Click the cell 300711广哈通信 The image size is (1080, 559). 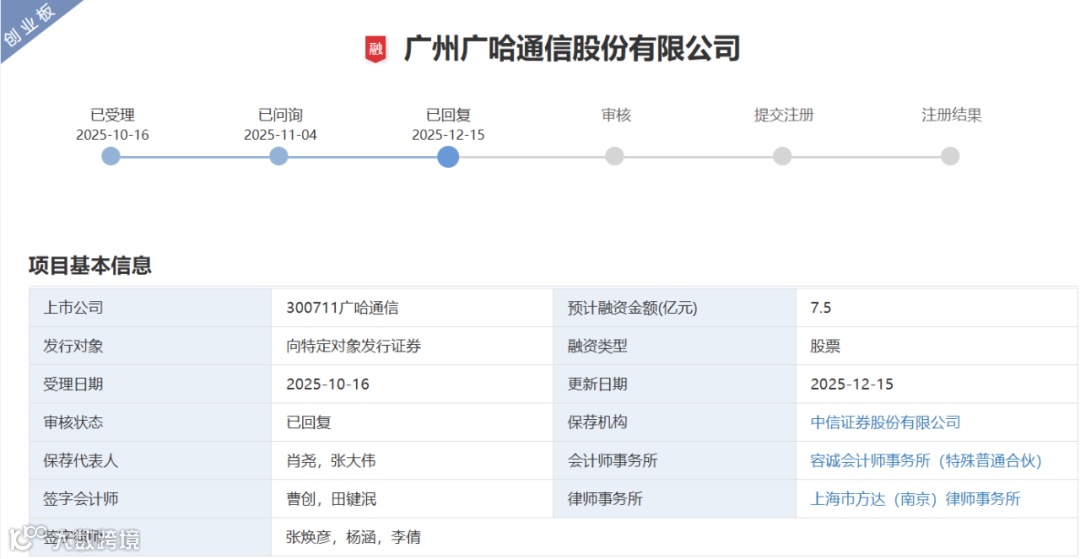coord(342,308)
